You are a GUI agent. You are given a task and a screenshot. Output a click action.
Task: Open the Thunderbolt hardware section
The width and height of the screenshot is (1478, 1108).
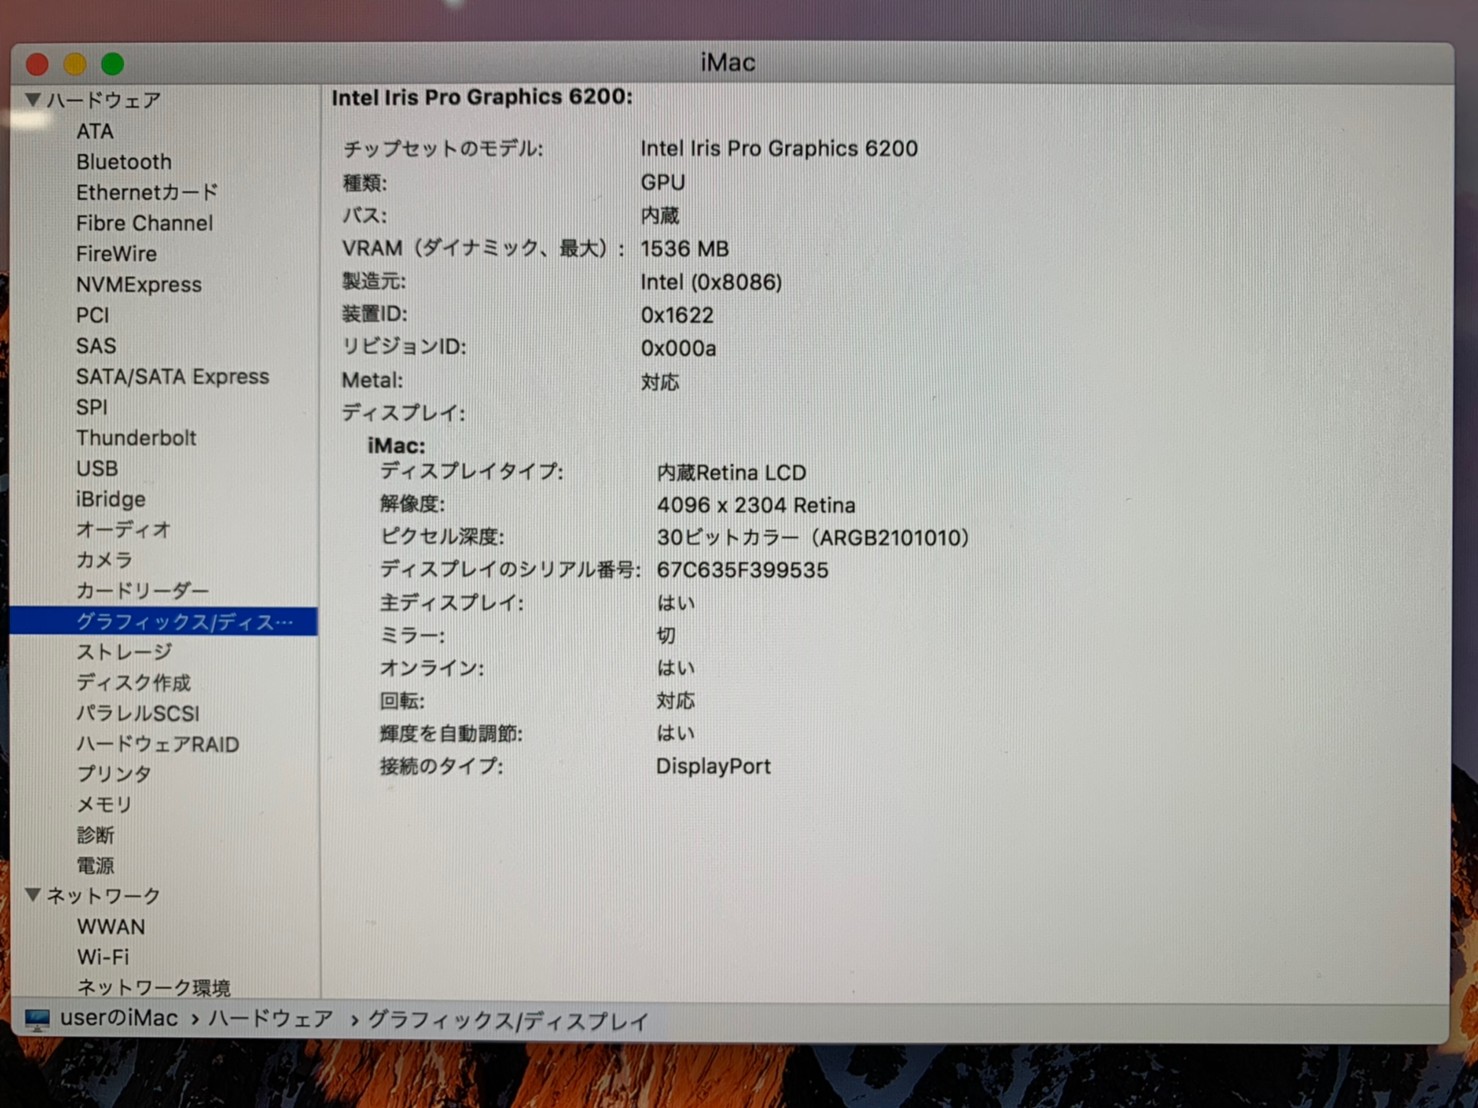(136, 438)
